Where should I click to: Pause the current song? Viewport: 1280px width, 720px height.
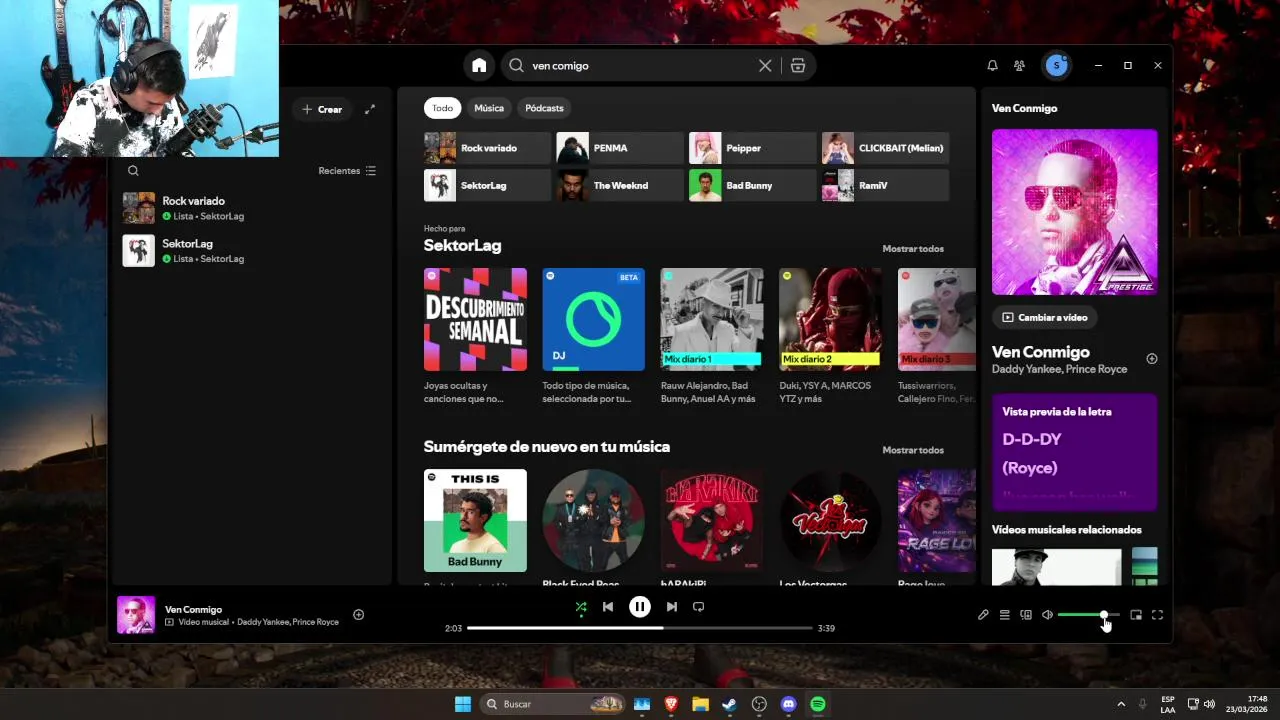pos(640,606)
